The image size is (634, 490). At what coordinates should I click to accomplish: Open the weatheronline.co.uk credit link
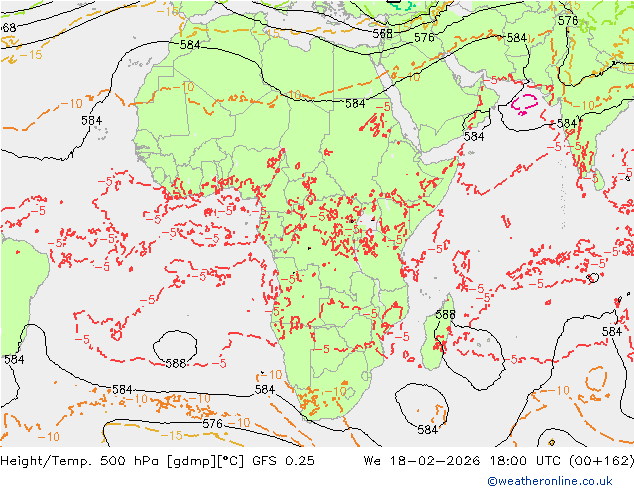(x=550, y=481)
